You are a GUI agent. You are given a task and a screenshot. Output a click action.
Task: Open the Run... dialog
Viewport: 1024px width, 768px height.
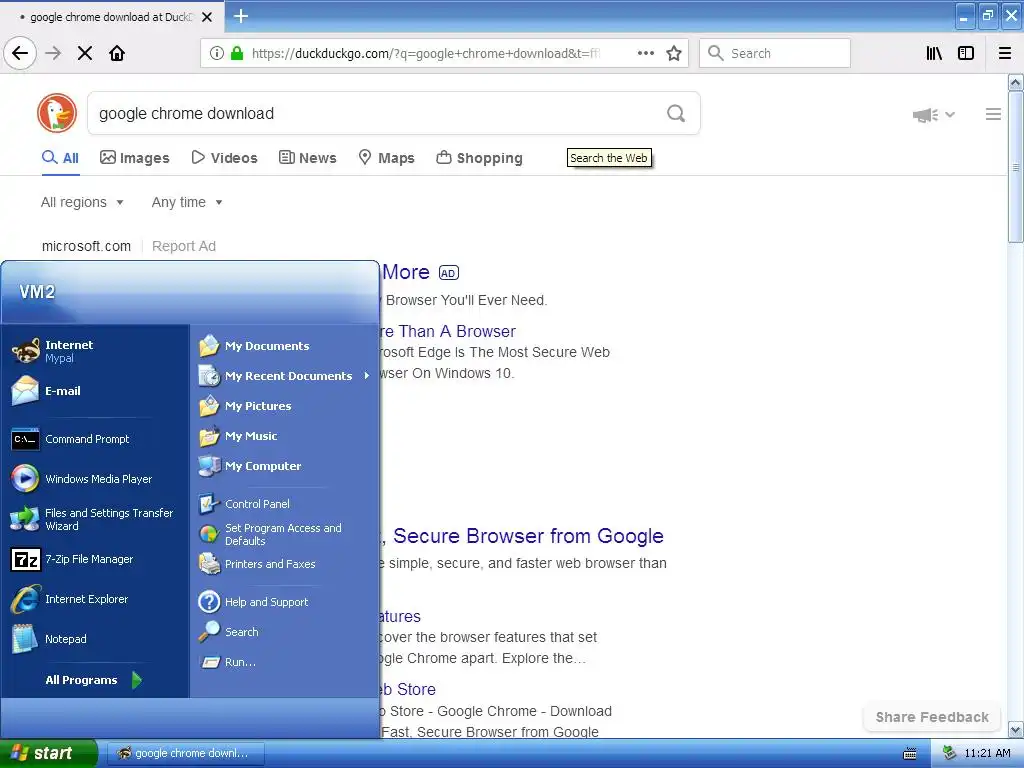click(285, 662)
